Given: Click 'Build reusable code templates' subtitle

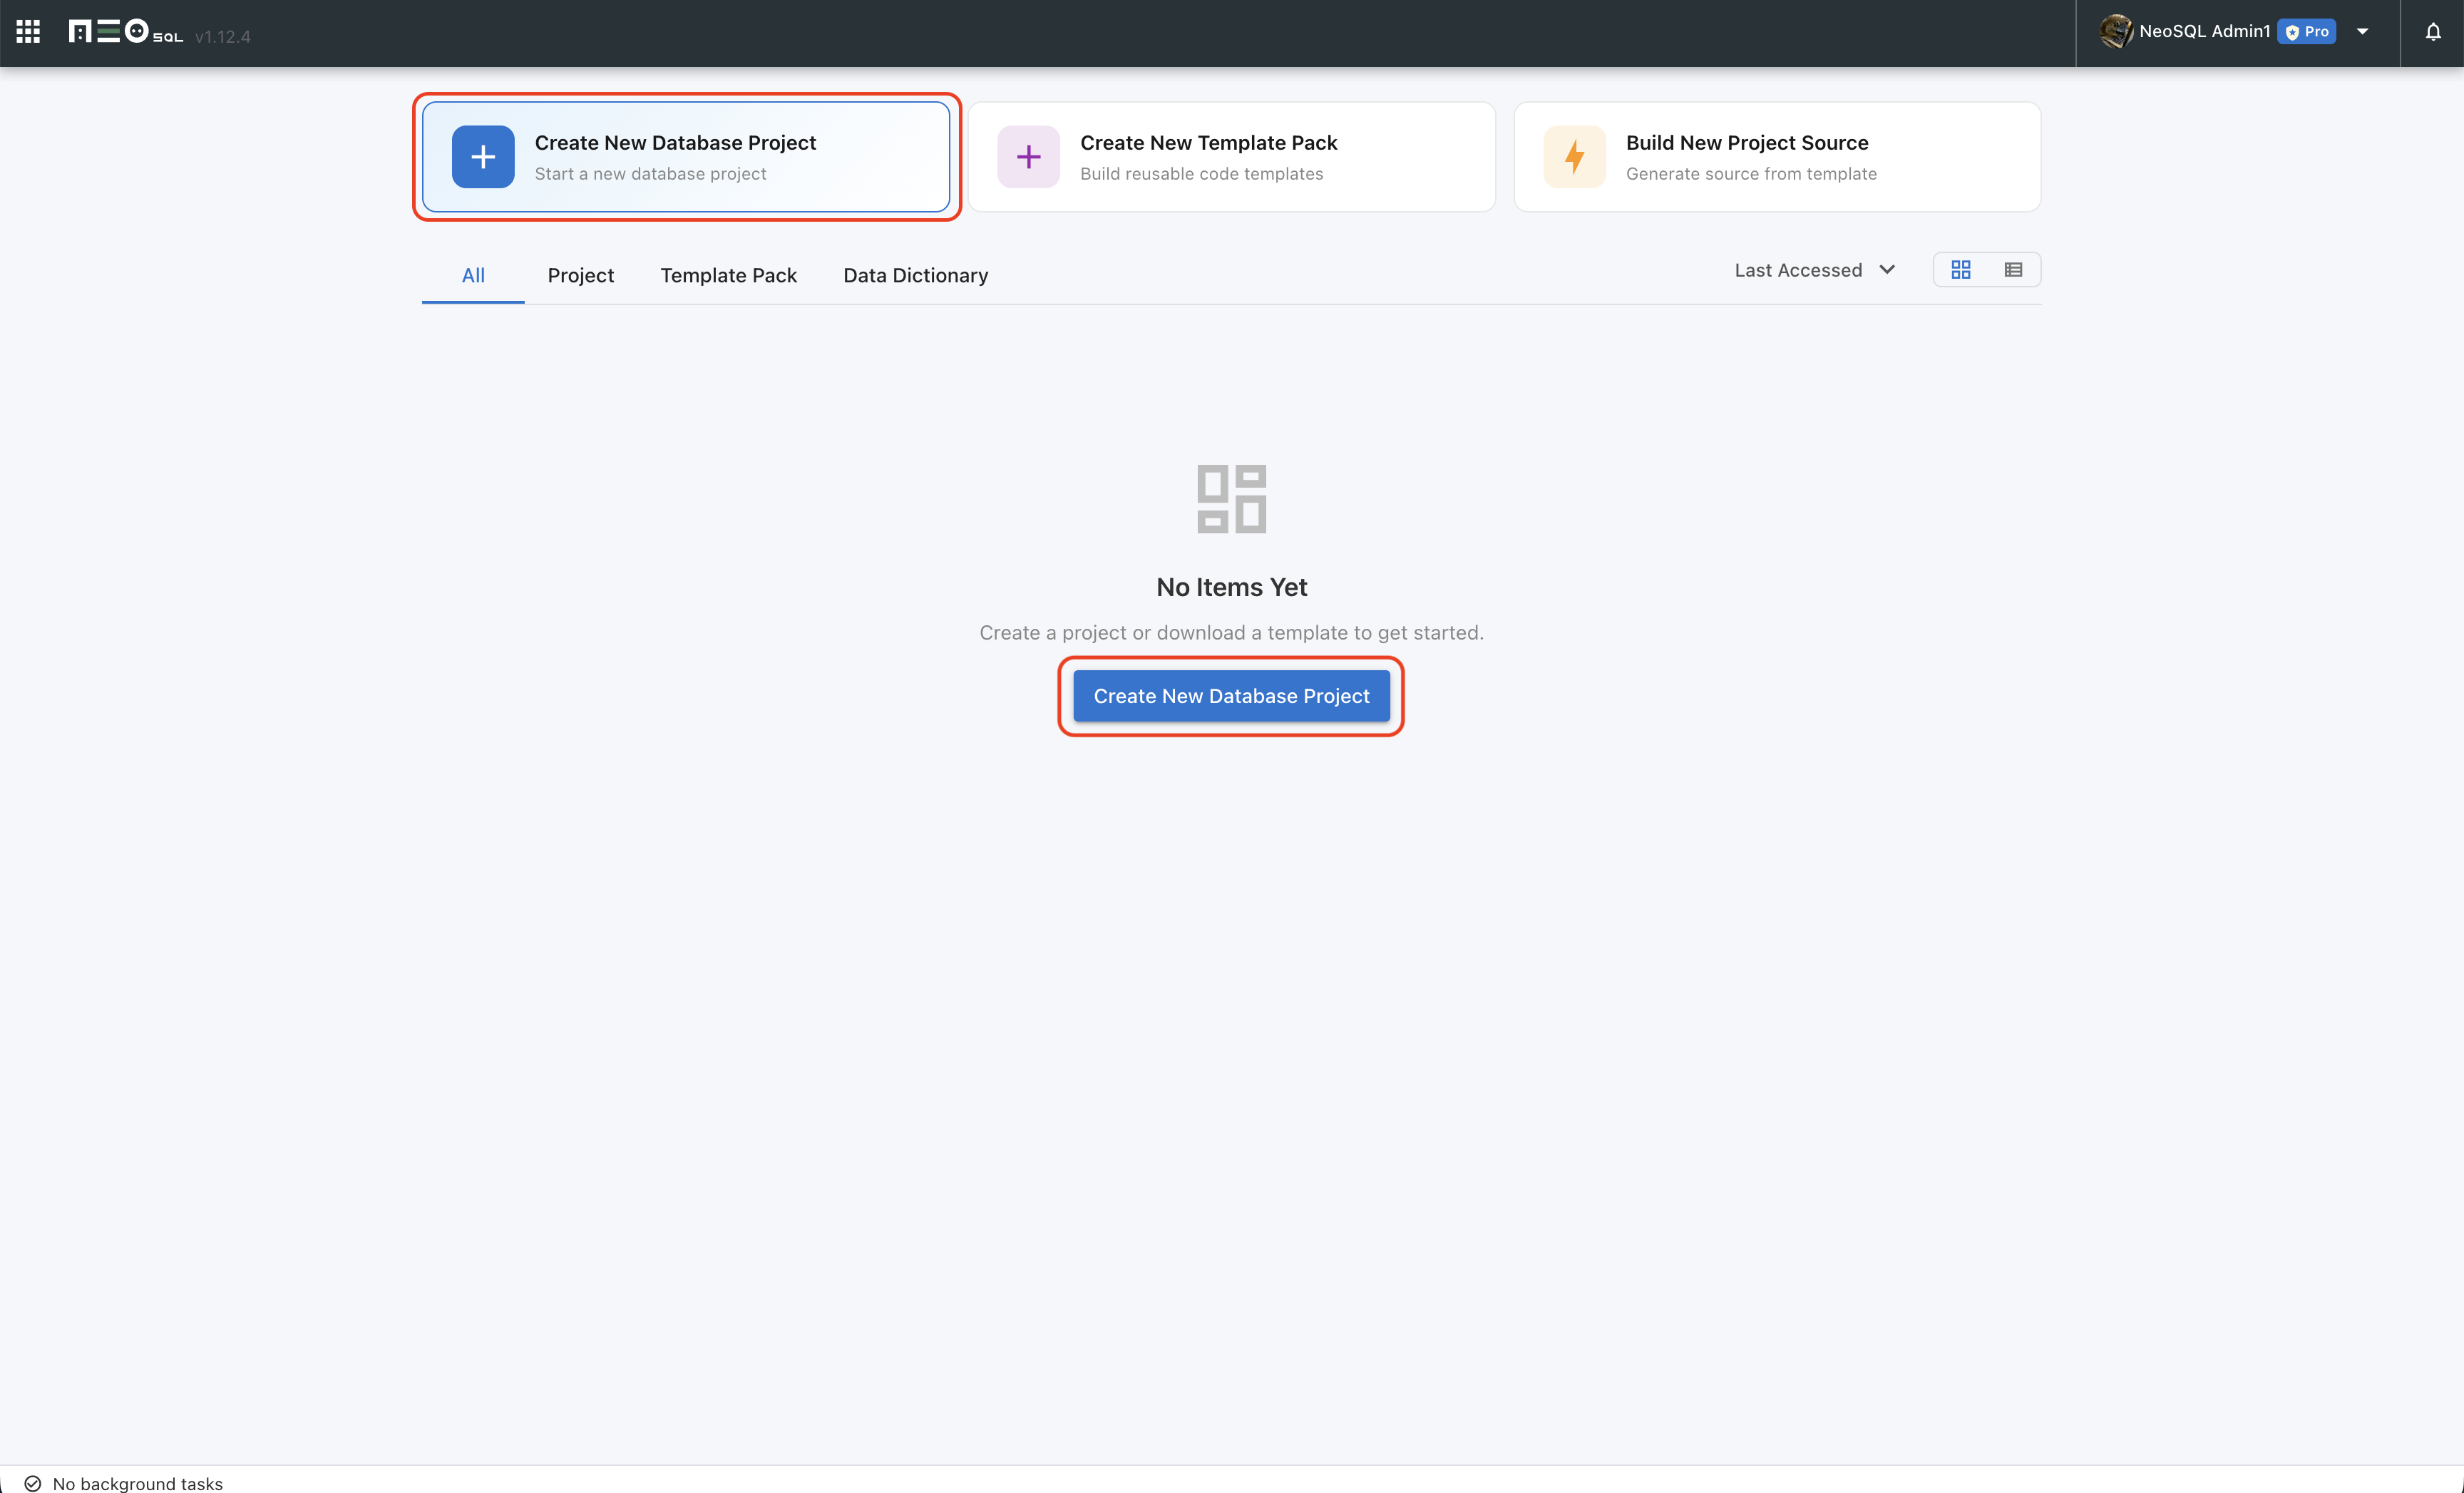Looking at the screenshot, I should click(x=1201, y=174).
